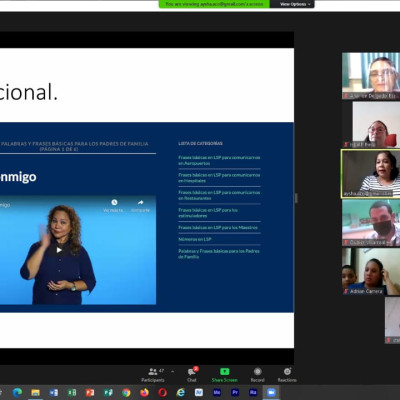This screenshot has width=400, height=400.
Task: Open the View Options dropdown
Action: [x=292, y=4]
